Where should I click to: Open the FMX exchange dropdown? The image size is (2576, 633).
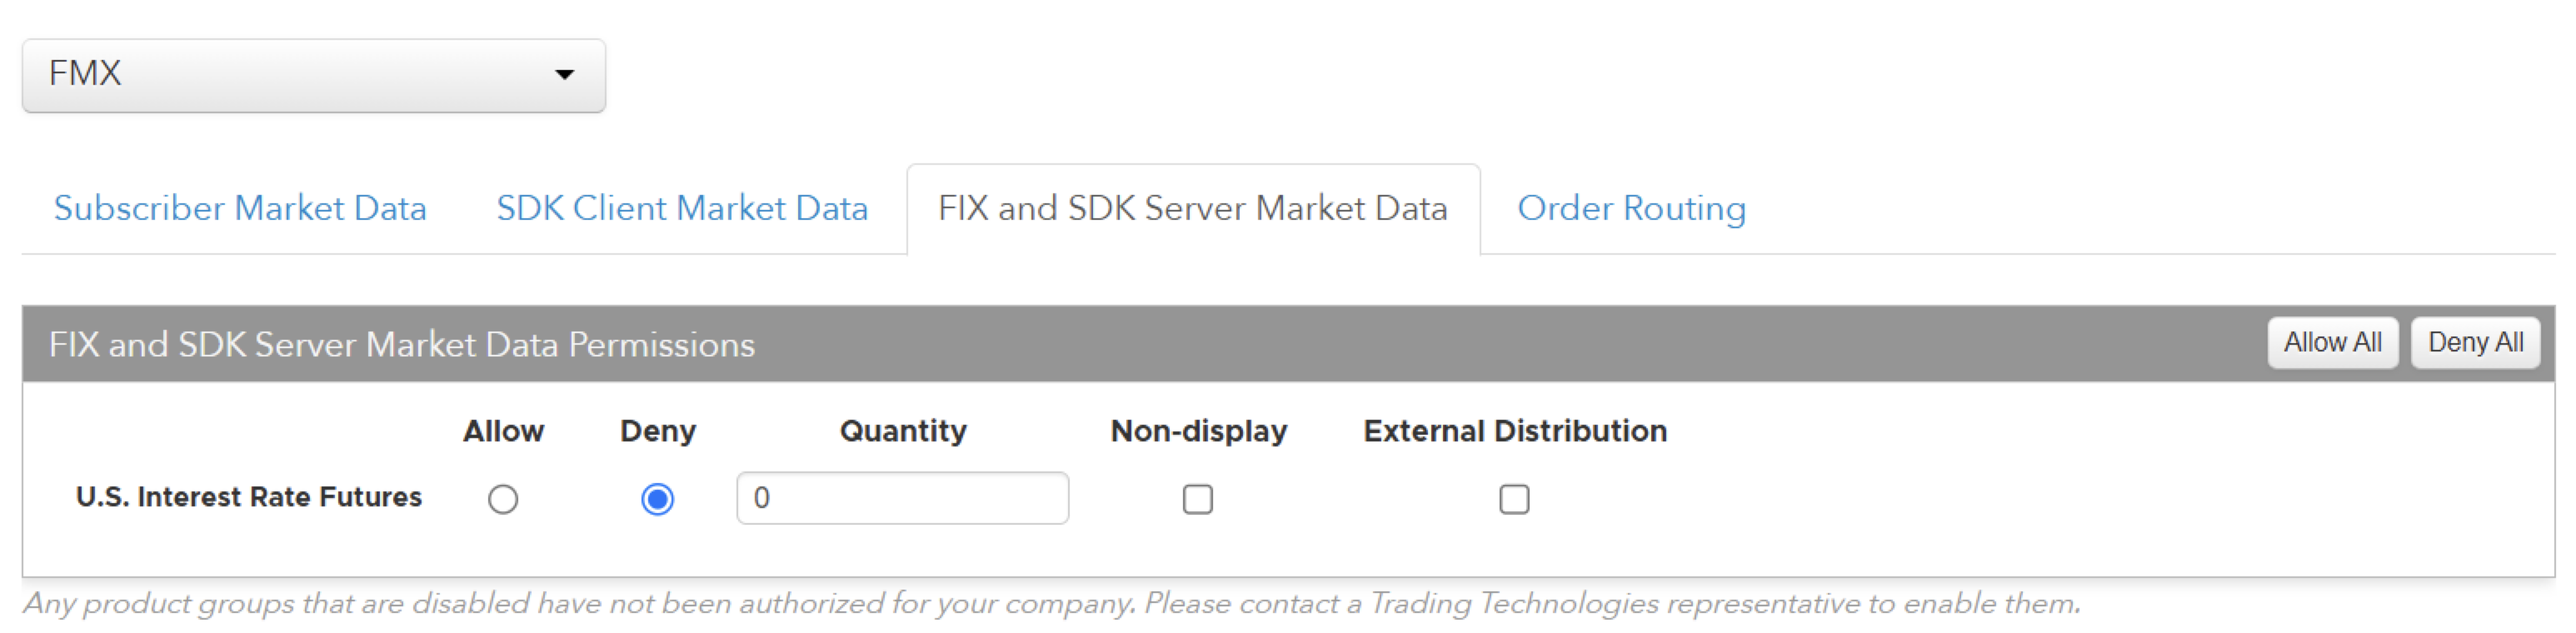coord(313,75)
